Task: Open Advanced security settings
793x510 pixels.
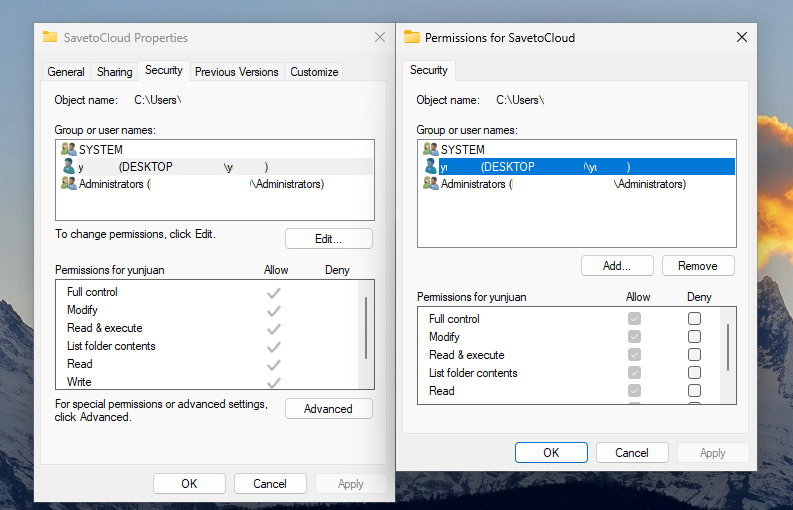Action: (328, 409)
